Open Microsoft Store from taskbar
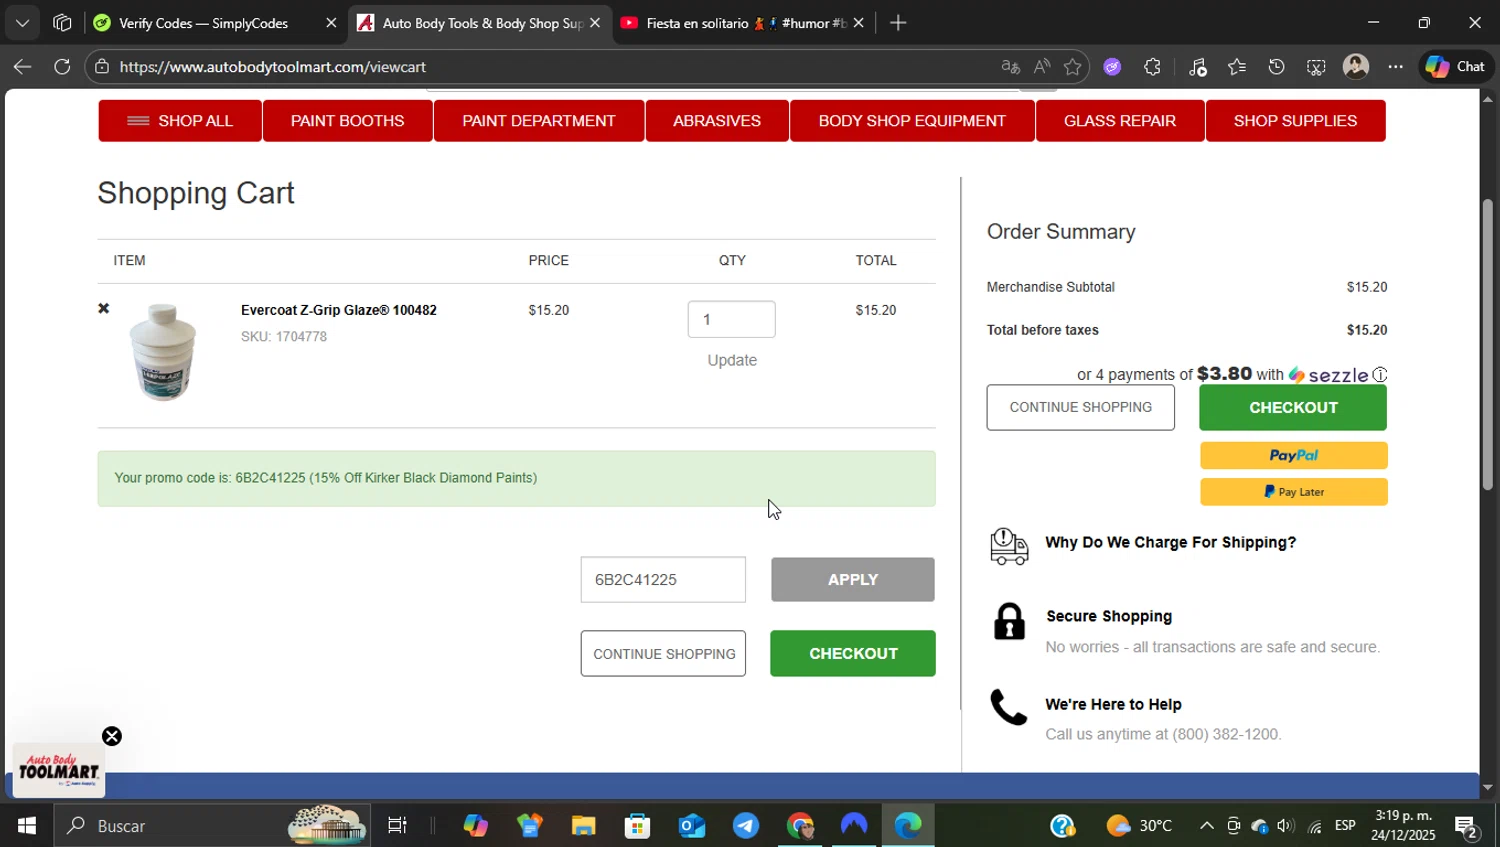This screenshot has width=1500, height=847. [637, 826]
